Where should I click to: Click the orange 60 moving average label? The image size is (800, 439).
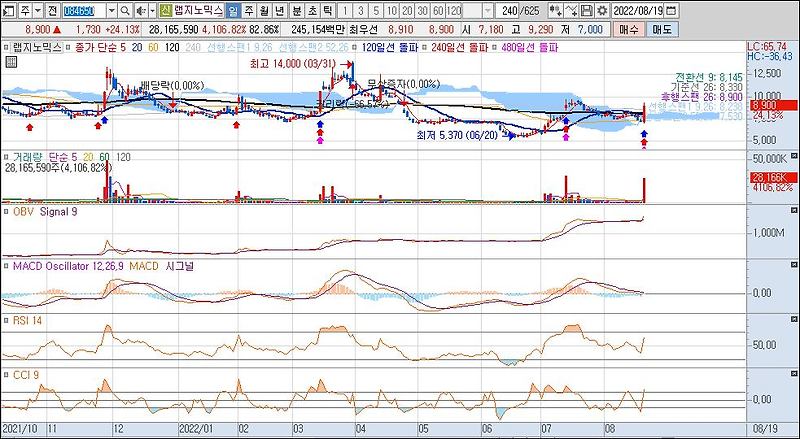point(154,47)
